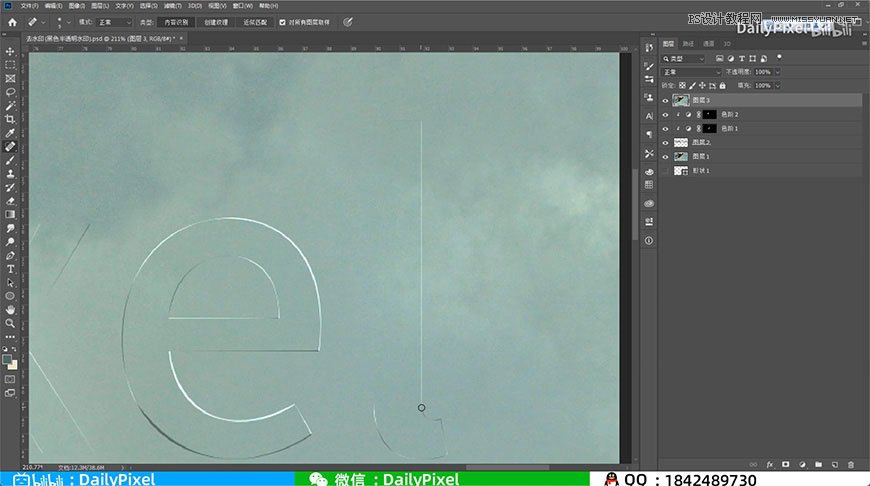Select the Magic Wand tool
The image size is (870, 486).
pyautogui.click(x=10, y=105)
